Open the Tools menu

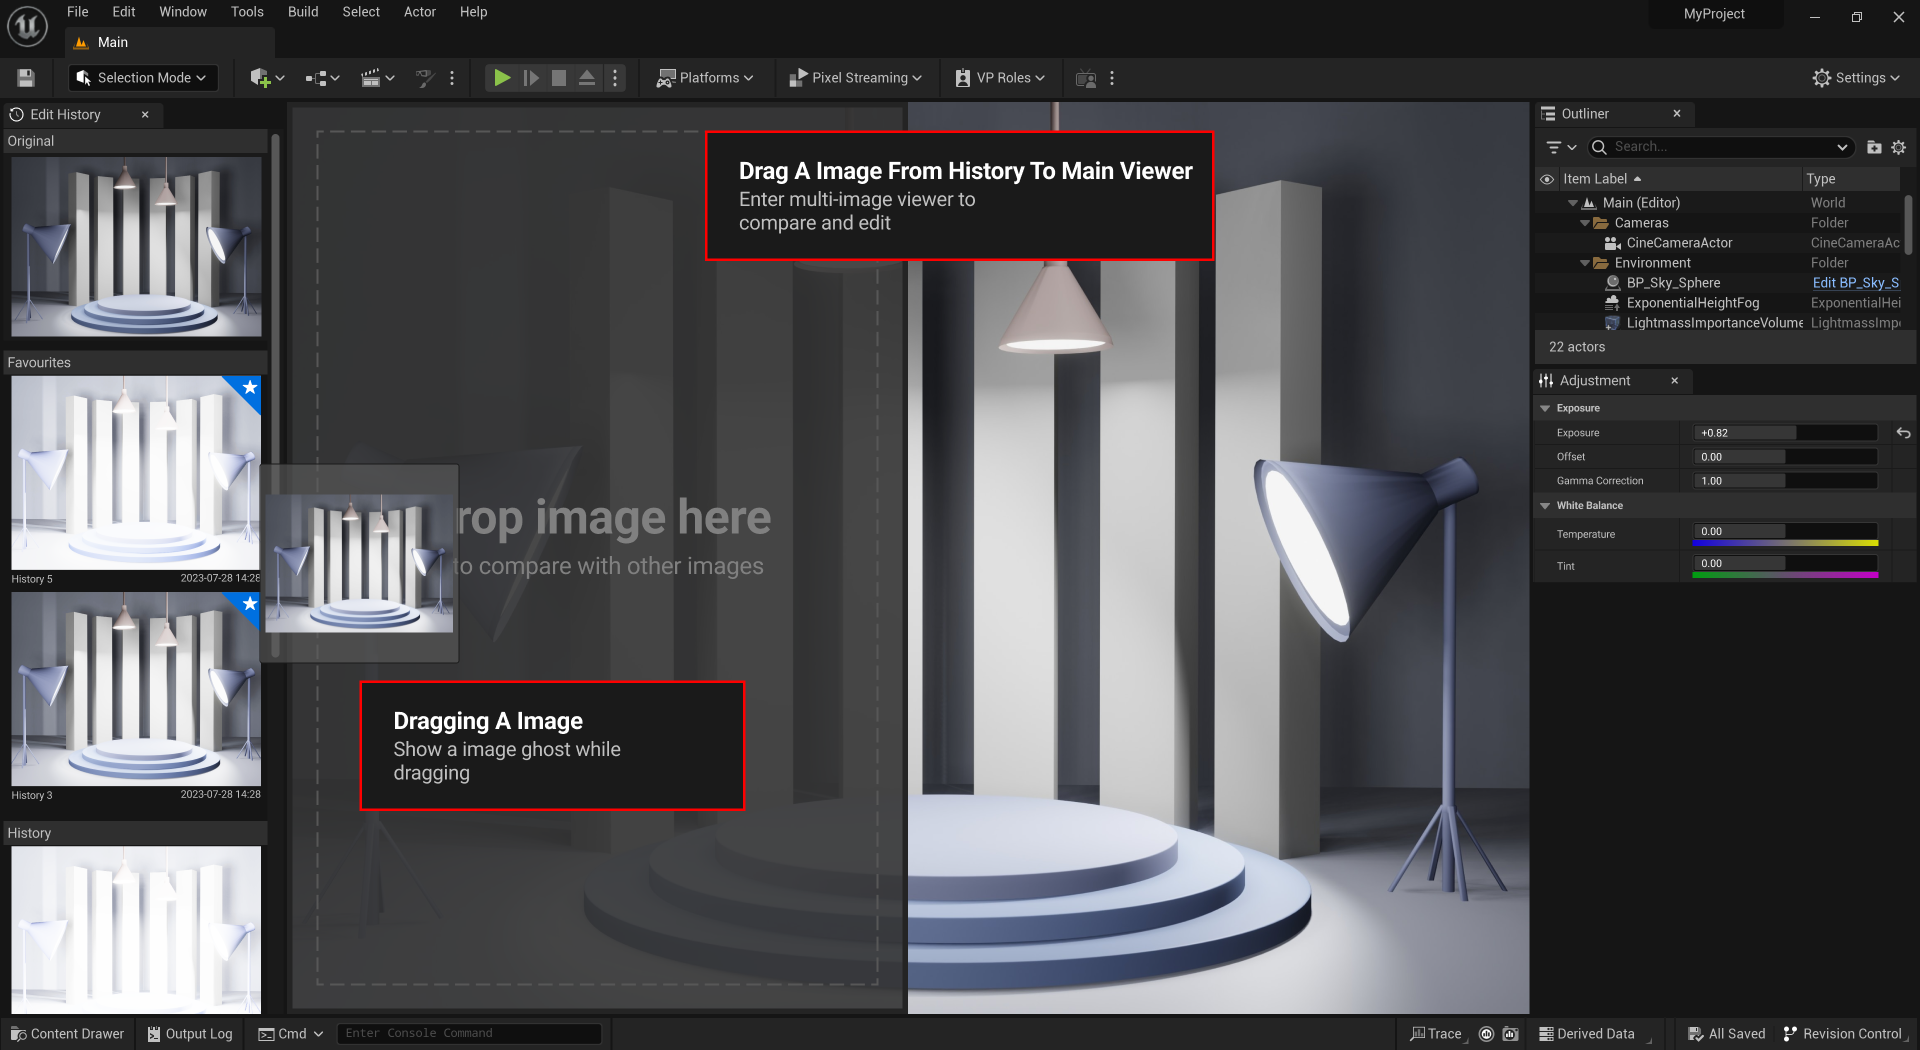click(247, 12)
